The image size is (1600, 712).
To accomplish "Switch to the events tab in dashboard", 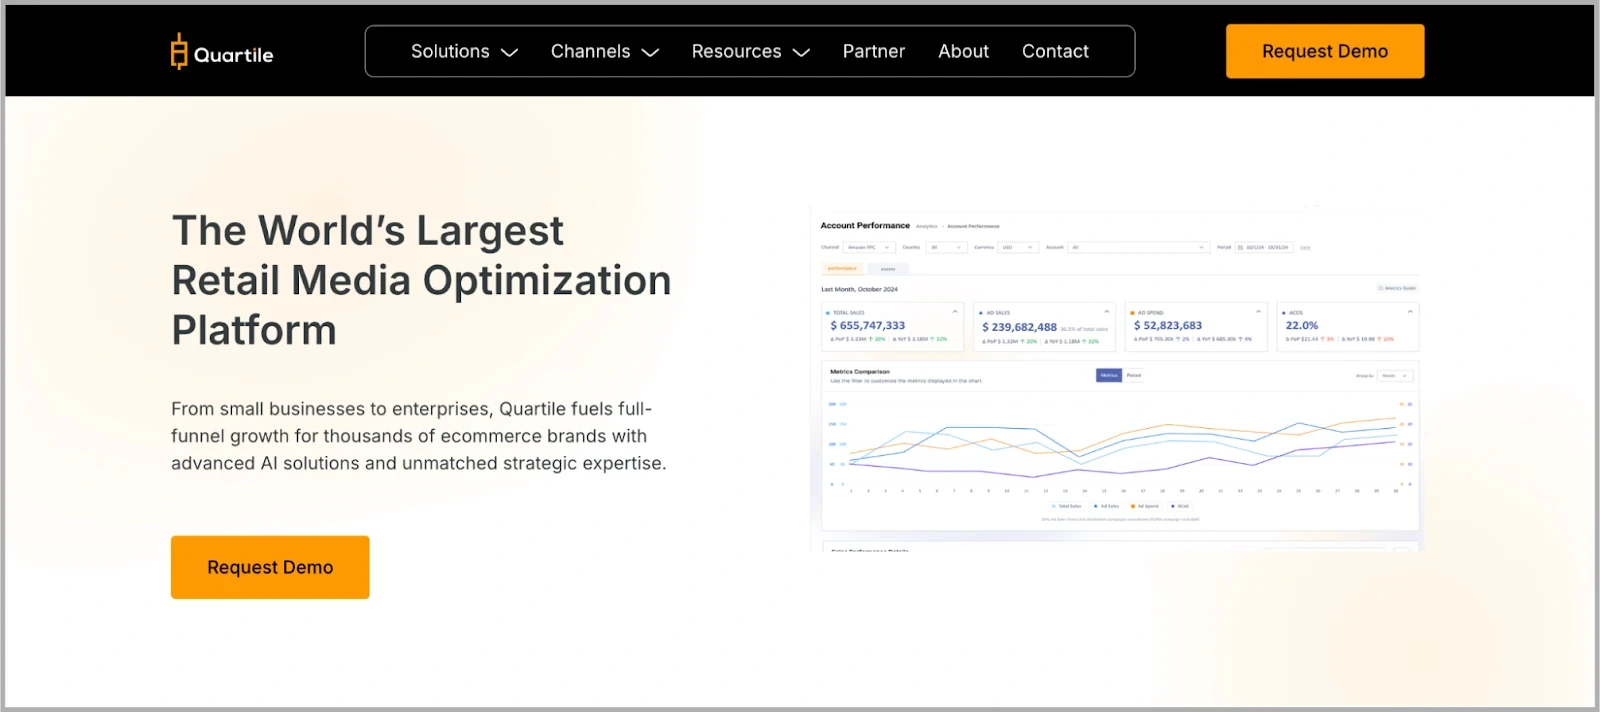I will point(888,269).
